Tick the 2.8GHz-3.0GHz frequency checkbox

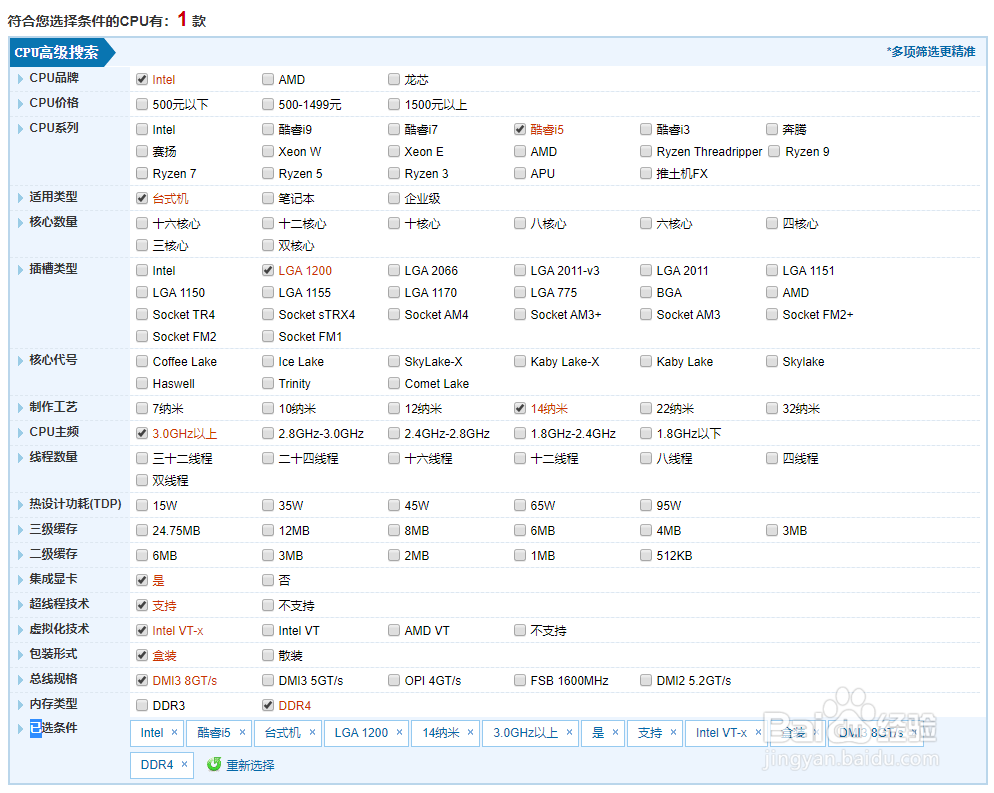[x=268, y=433]
